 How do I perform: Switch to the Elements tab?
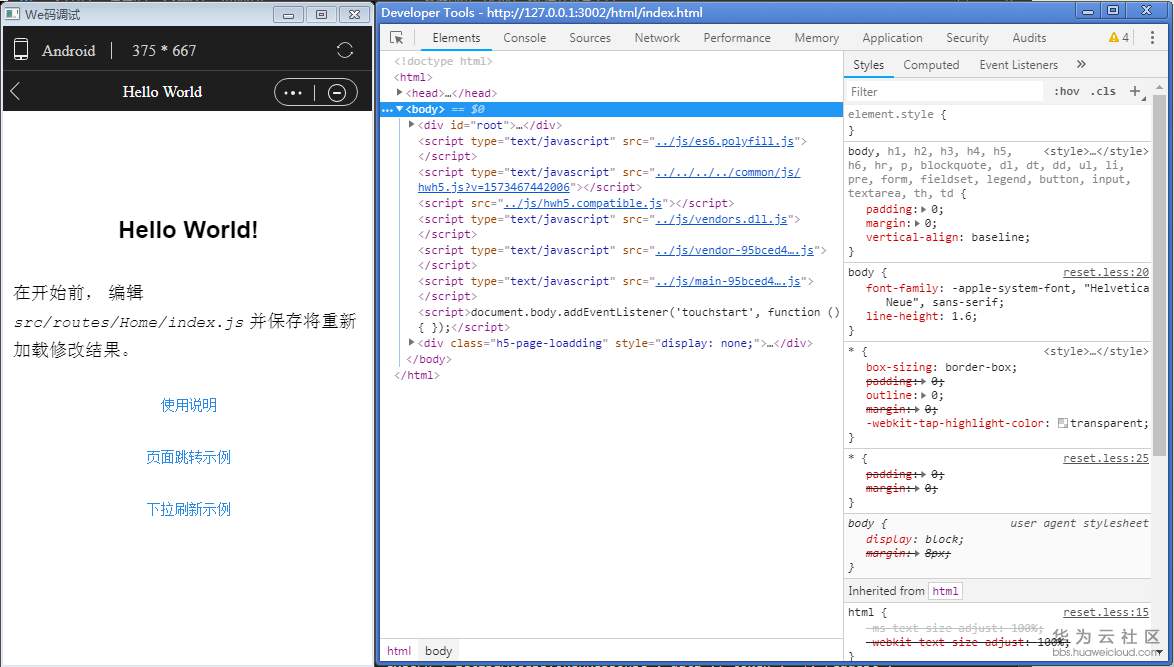pyautogui.click(x=456, y=37)
